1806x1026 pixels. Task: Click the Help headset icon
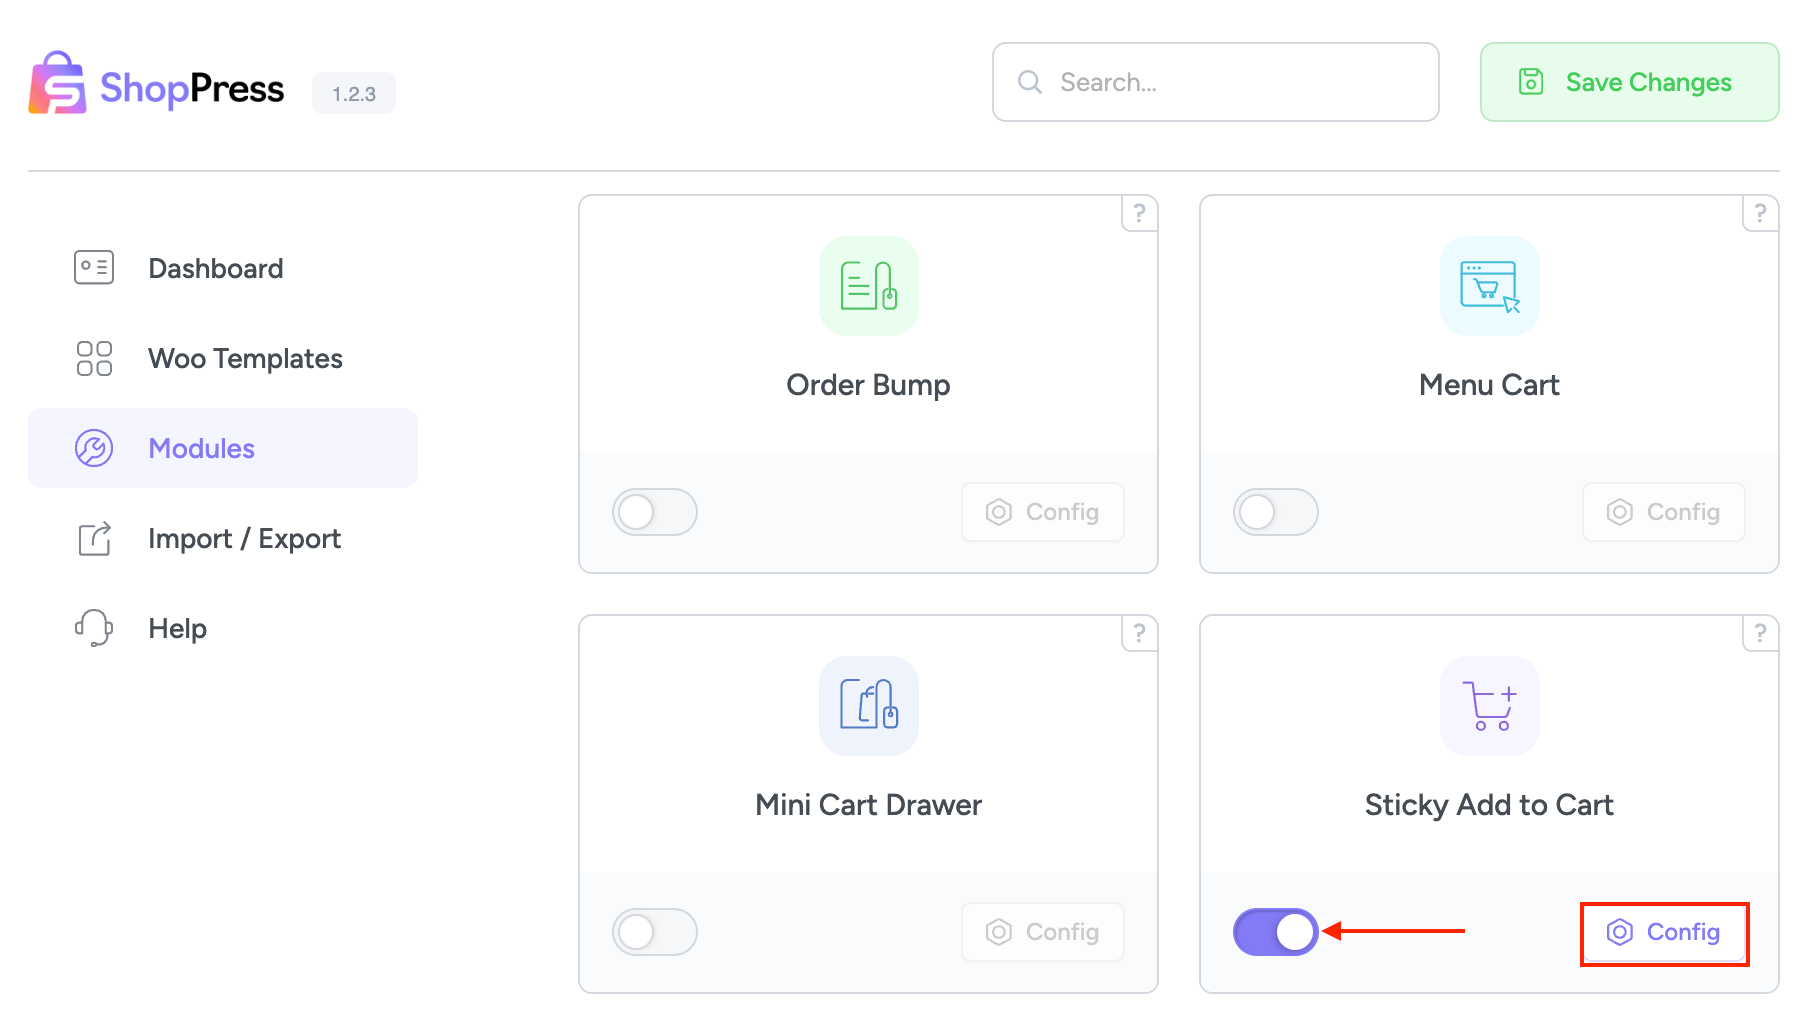(x=93, y=628)
